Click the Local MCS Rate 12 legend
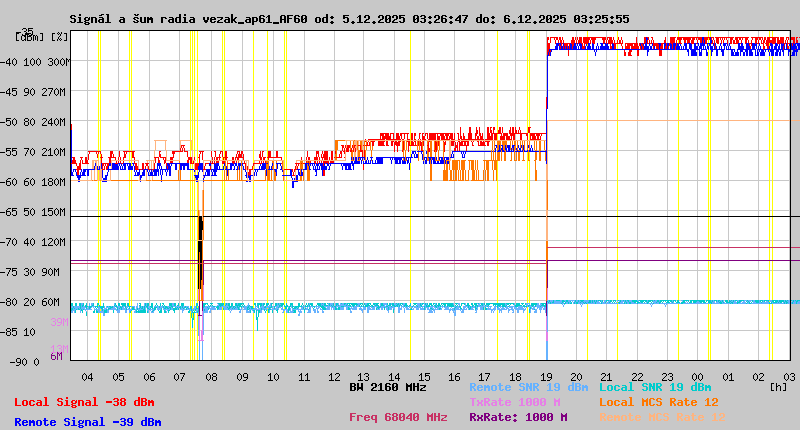The width and height of the screenshot is (800, 430). tap(659, 402)
